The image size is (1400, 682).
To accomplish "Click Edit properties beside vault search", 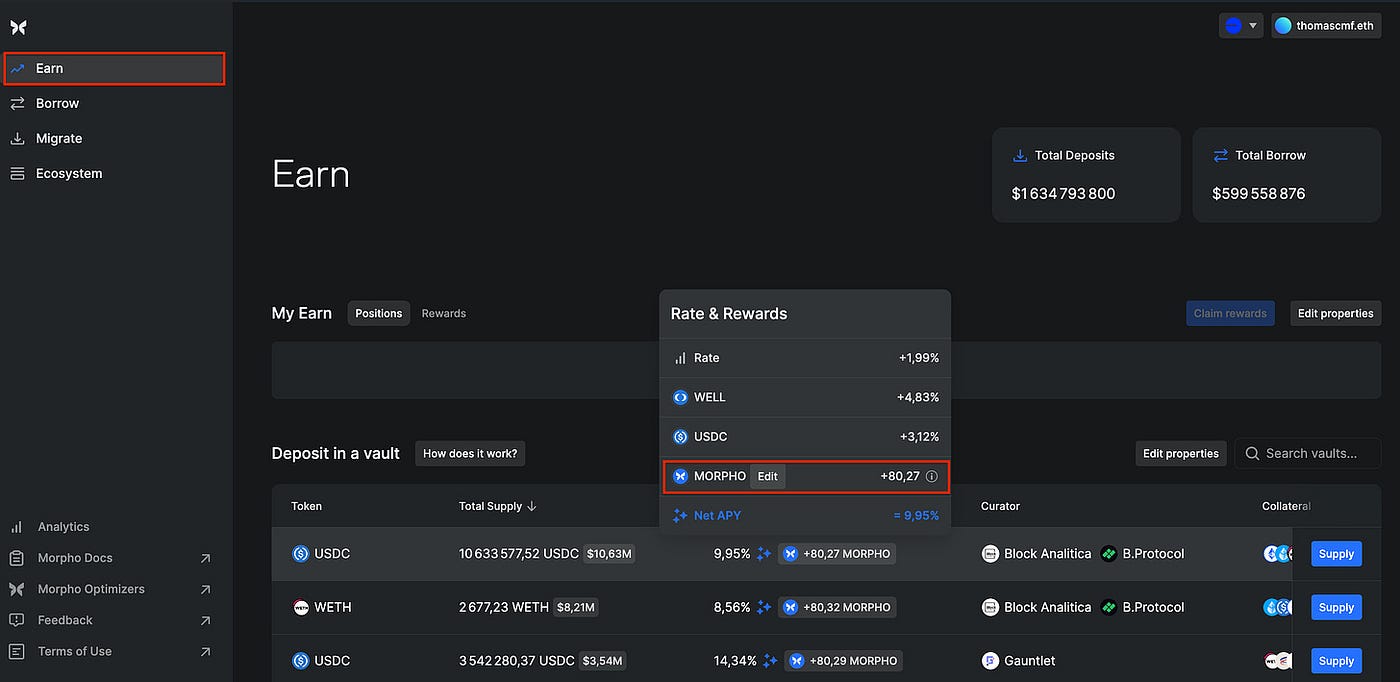I will (1181, 453).
